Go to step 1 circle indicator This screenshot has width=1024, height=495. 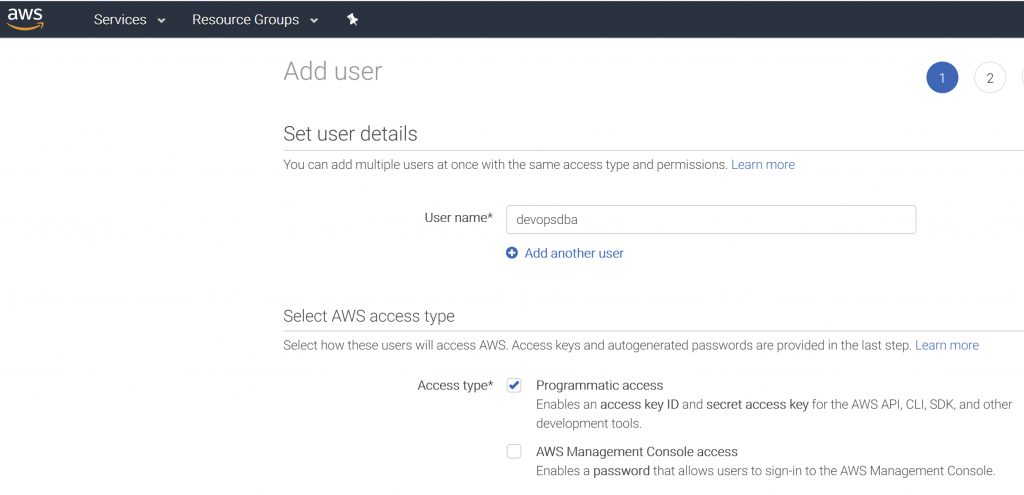pyautogui.click(x=942, y=78)
